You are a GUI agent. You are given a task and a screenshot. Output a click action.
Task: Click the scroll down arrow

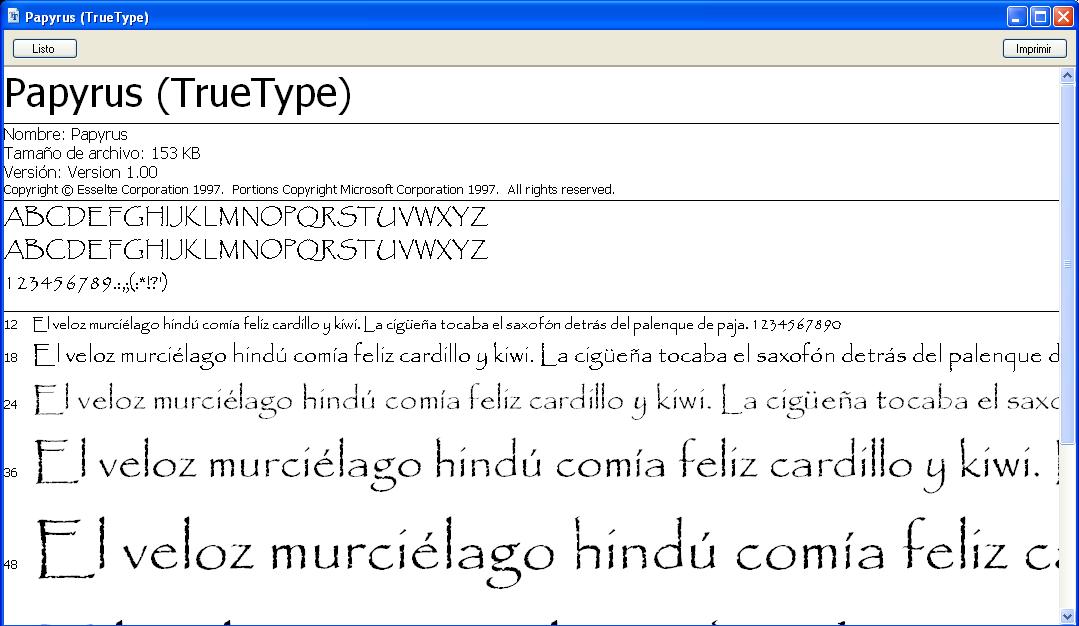point(1067,616)
